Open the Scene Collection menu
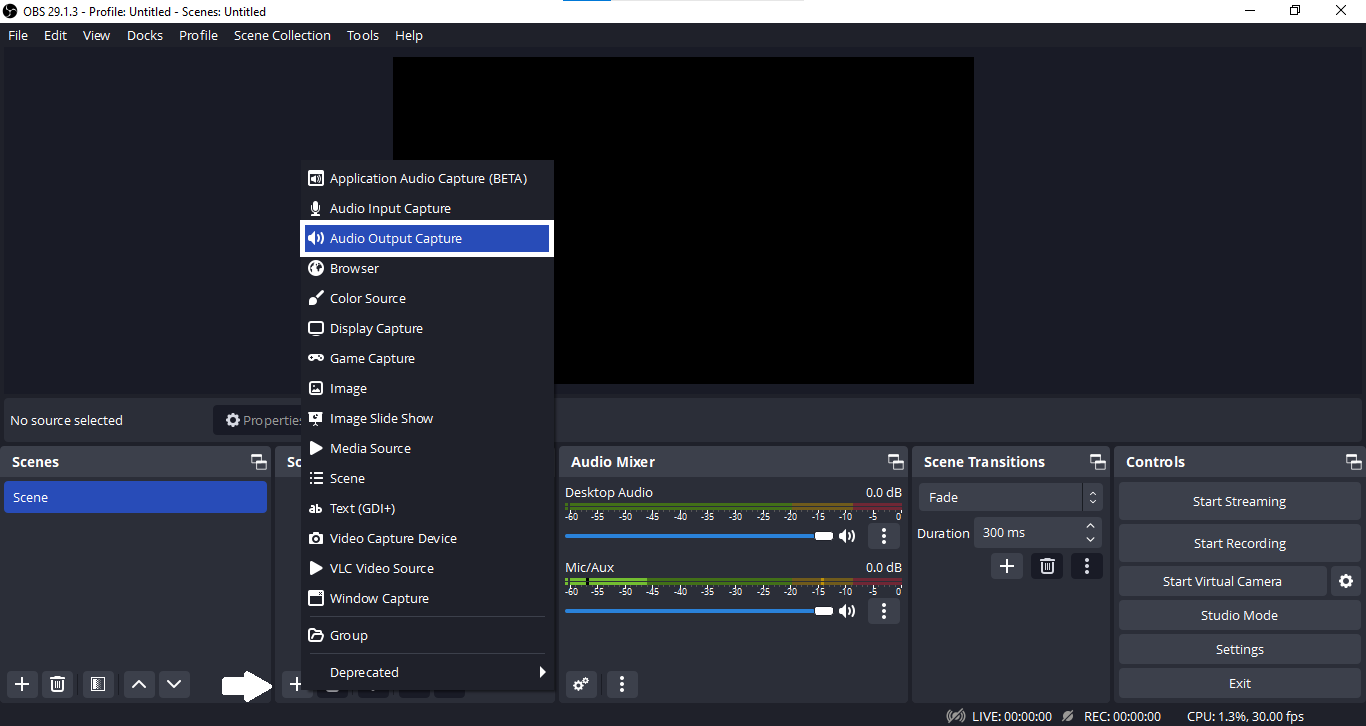The image size is (1366, 726). pos(282,35)
